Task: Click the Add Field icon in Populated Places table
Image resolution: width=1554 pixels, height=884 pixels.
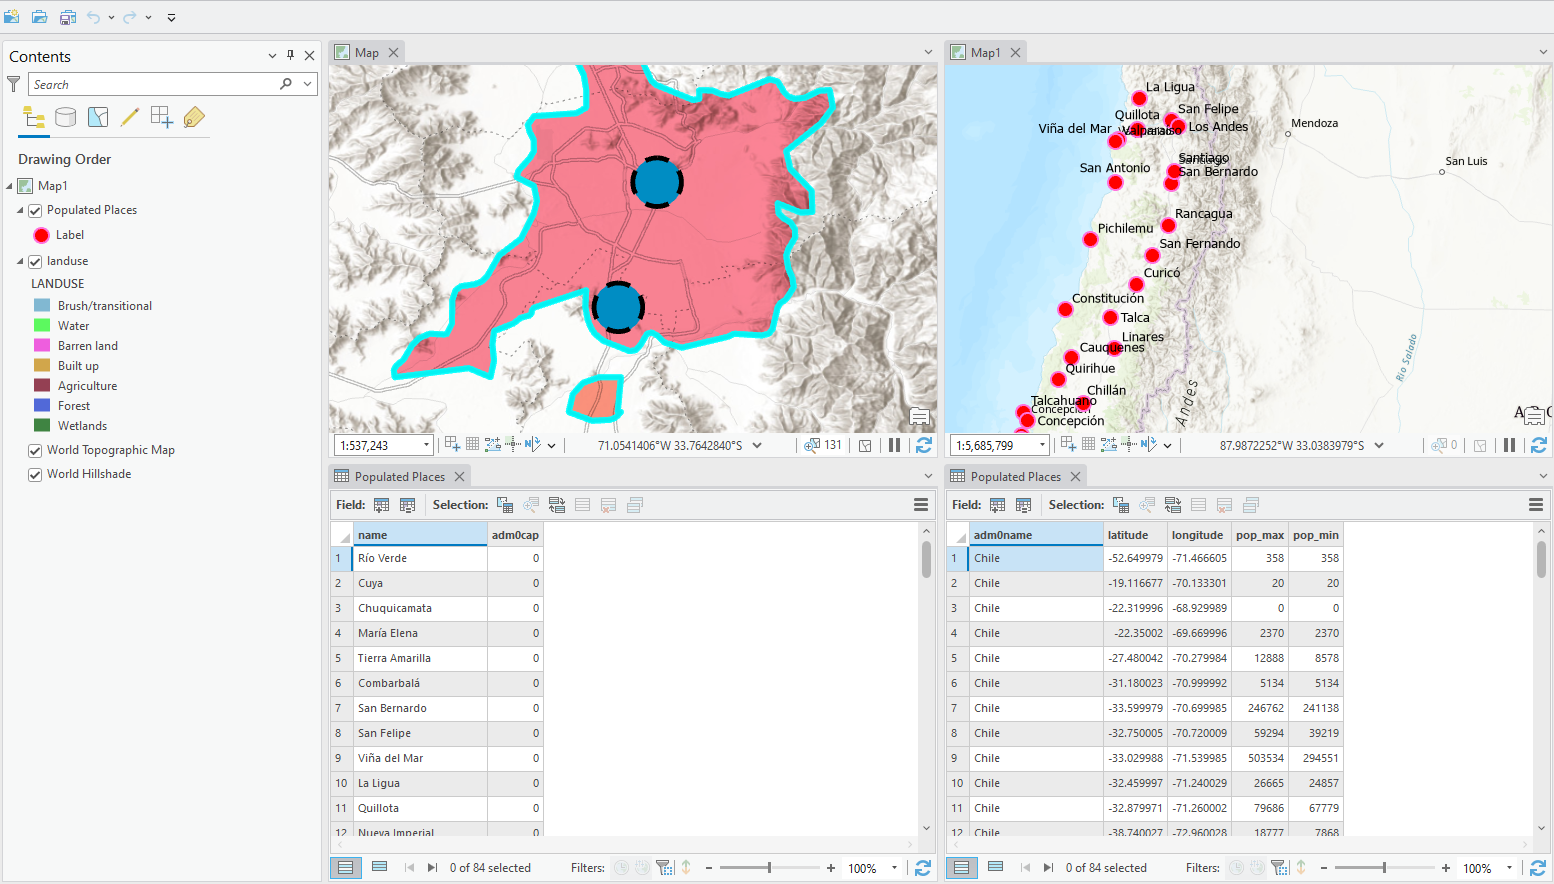Action: pos(381,505)
